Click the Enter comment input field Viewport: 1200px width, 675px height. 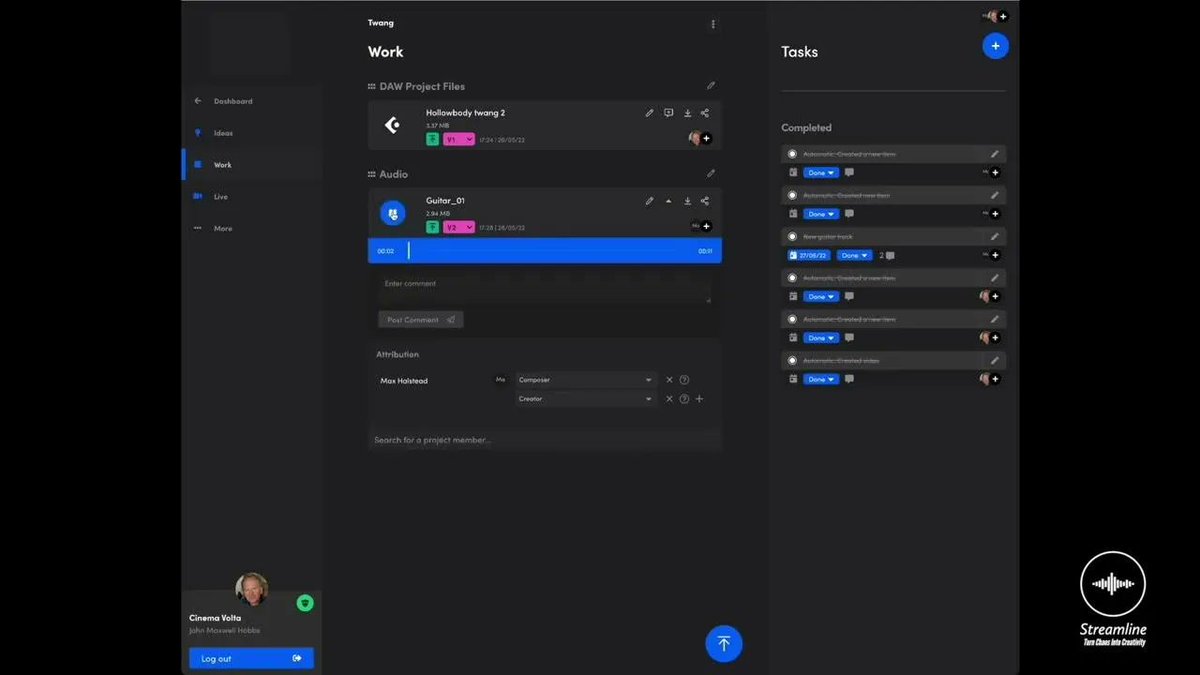[545, 284]
